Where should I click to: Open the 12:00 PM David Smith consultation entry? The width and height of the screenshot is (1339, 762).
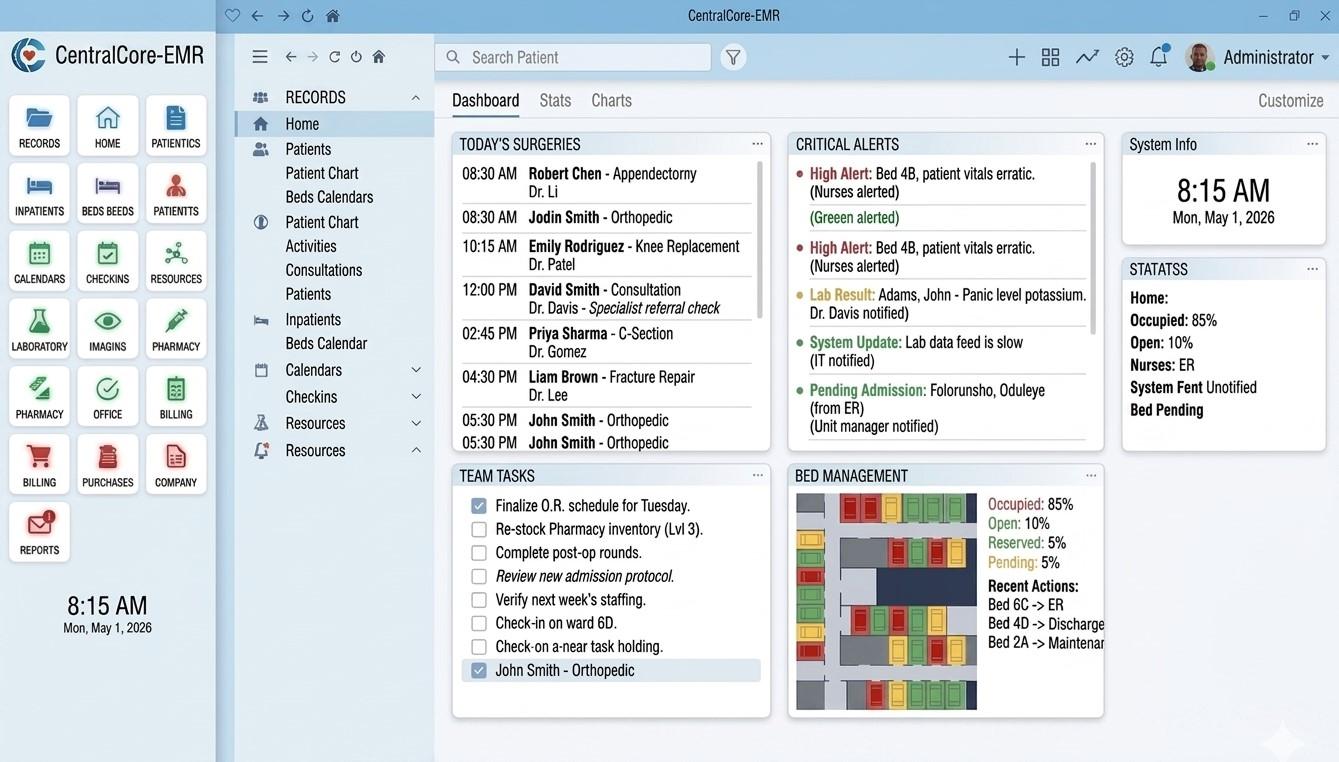(x=606, y=299)
